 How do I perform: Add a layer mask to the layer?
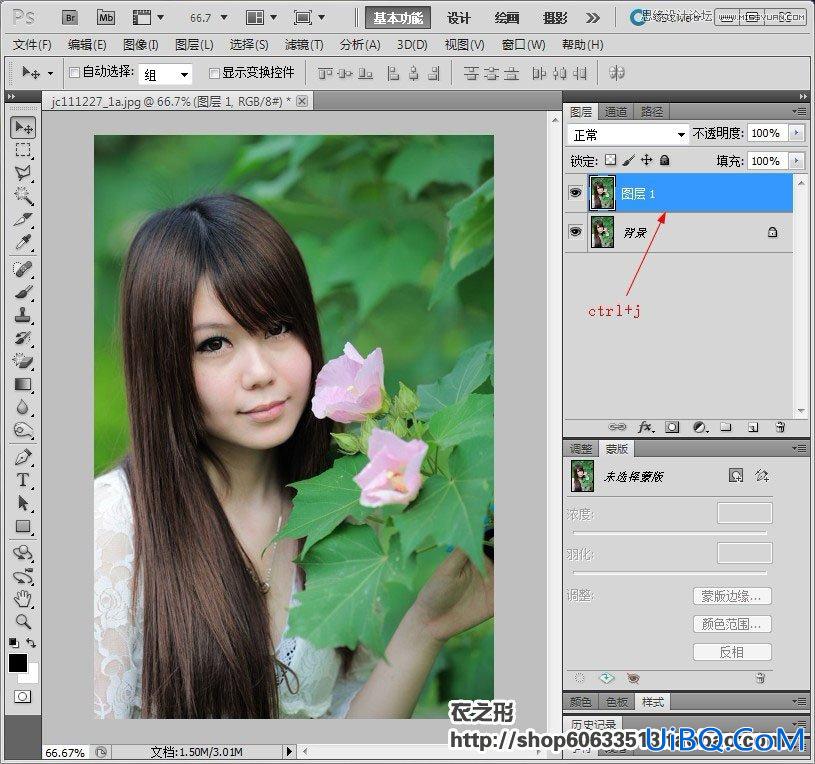672,427
